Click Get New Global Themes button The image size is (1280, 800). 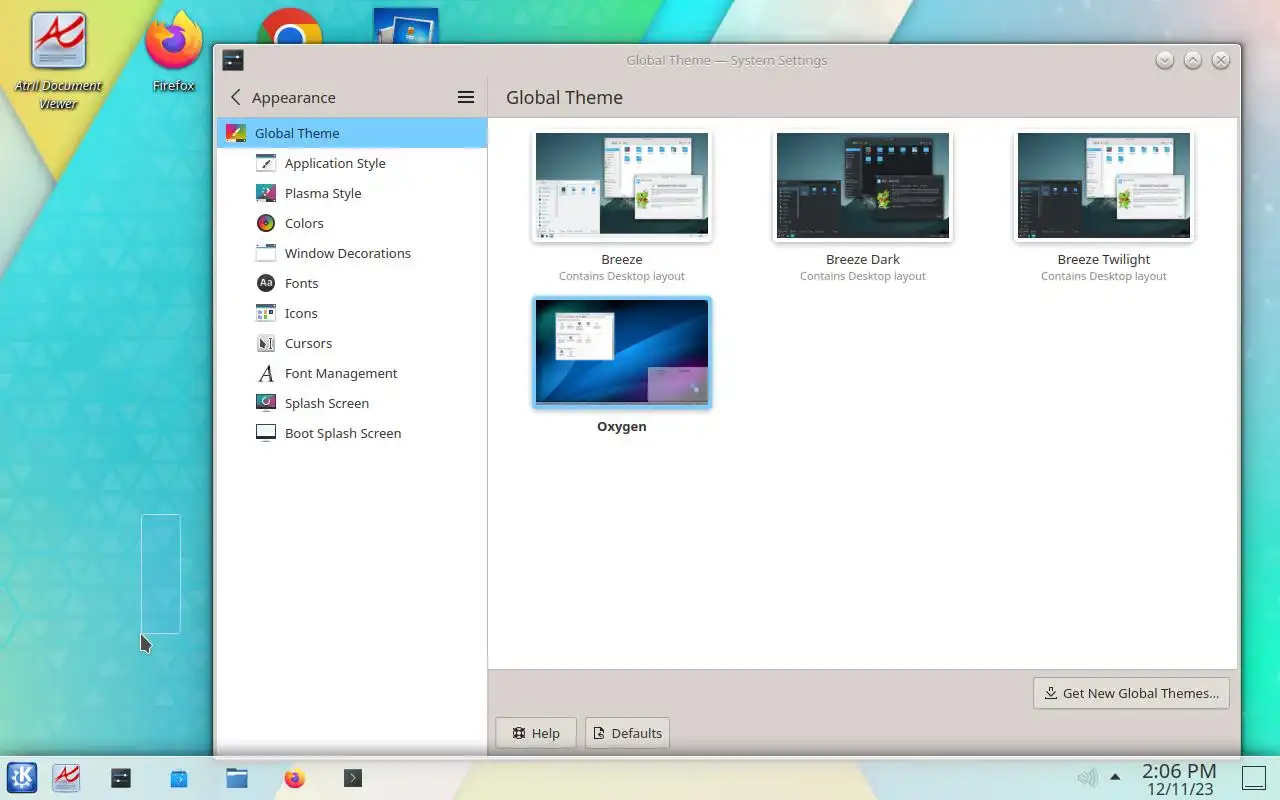tap(1131, 693)
